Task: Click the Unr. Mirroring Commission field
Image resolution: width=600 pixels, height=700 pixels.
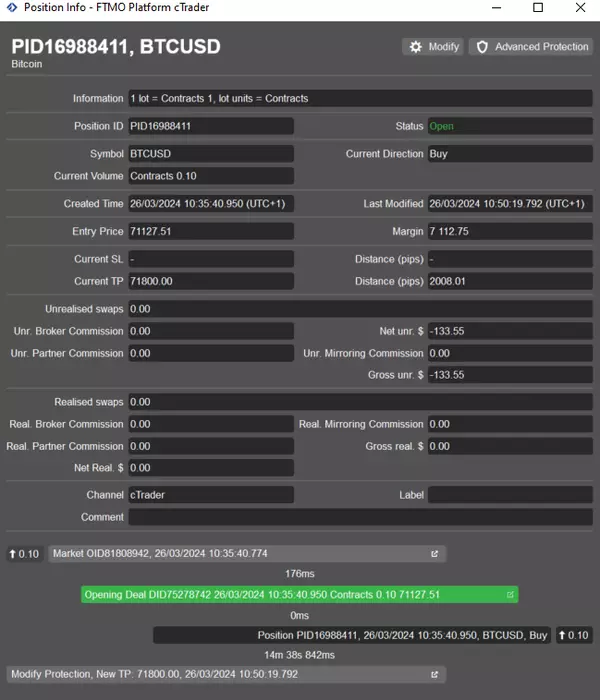Action: point(510,353)
